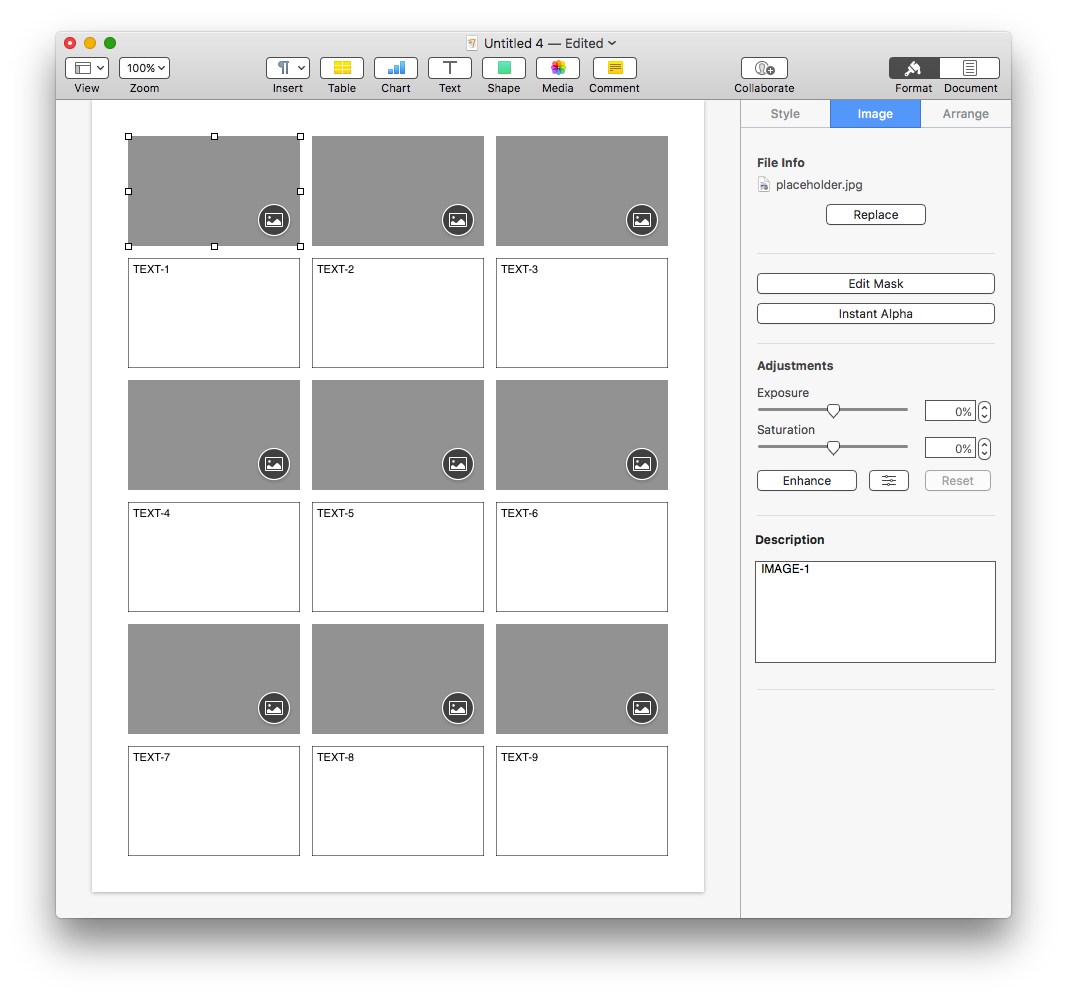Click the Description field with IMAGE-1
Screen dimensions: 1067x998
click(875, 612)
